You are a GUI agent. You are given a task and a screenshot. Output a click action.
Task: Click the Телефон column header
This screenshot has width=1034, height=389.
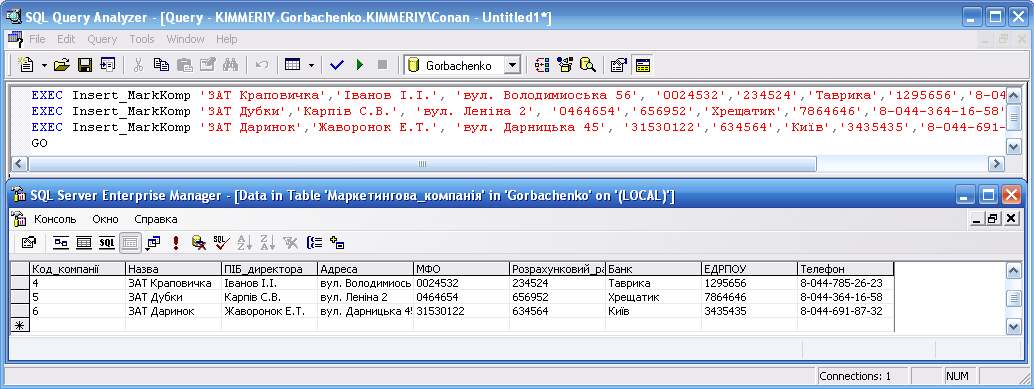(x=845, y=269)
